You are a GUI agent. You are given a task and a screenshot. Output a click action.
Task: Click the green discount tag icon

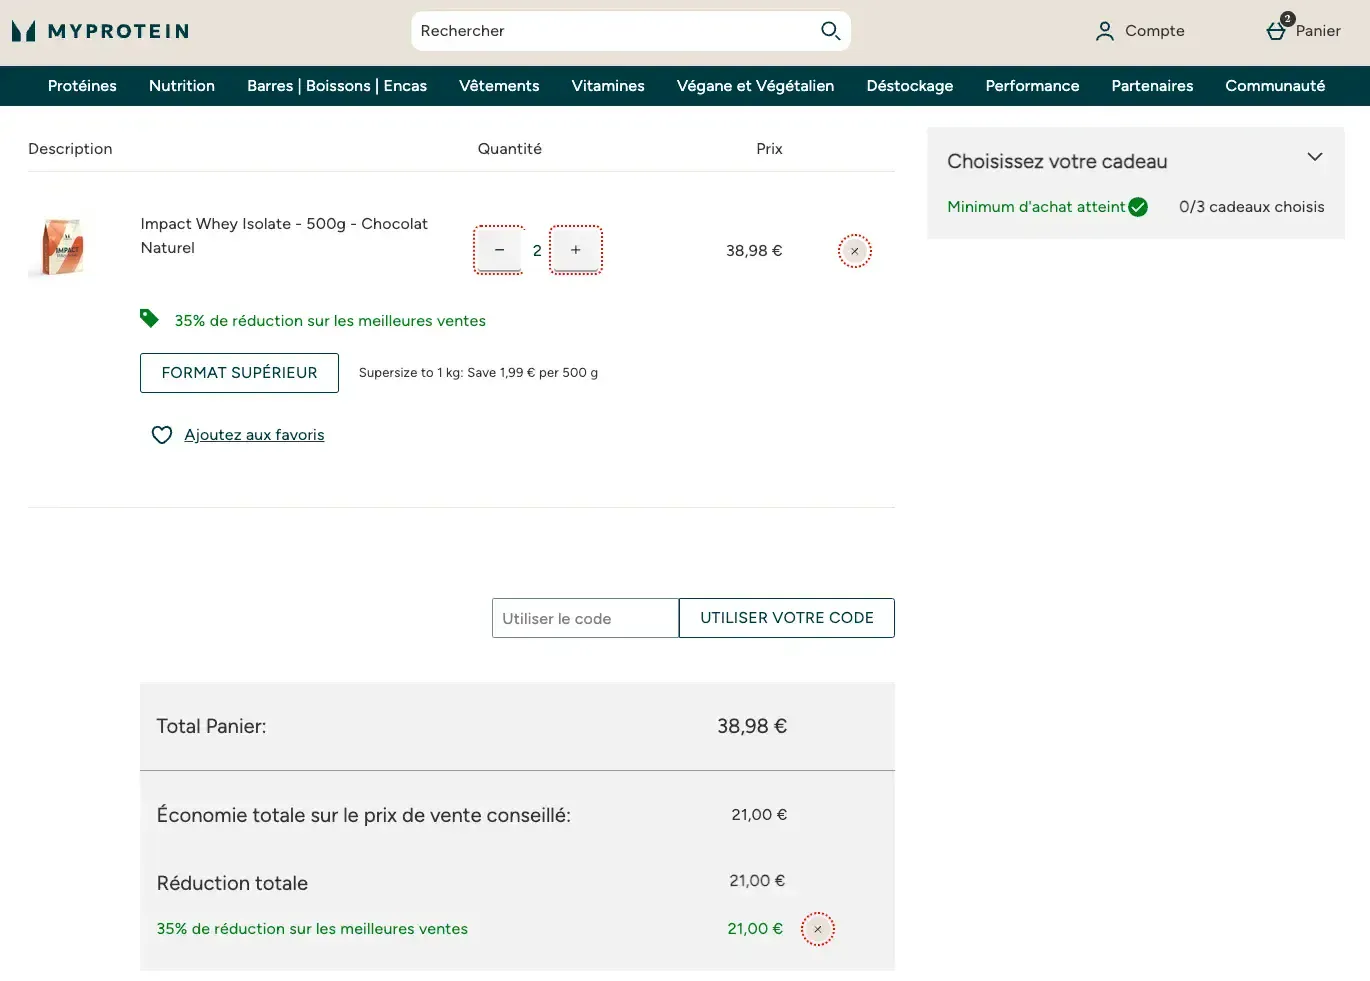point(149,319)
